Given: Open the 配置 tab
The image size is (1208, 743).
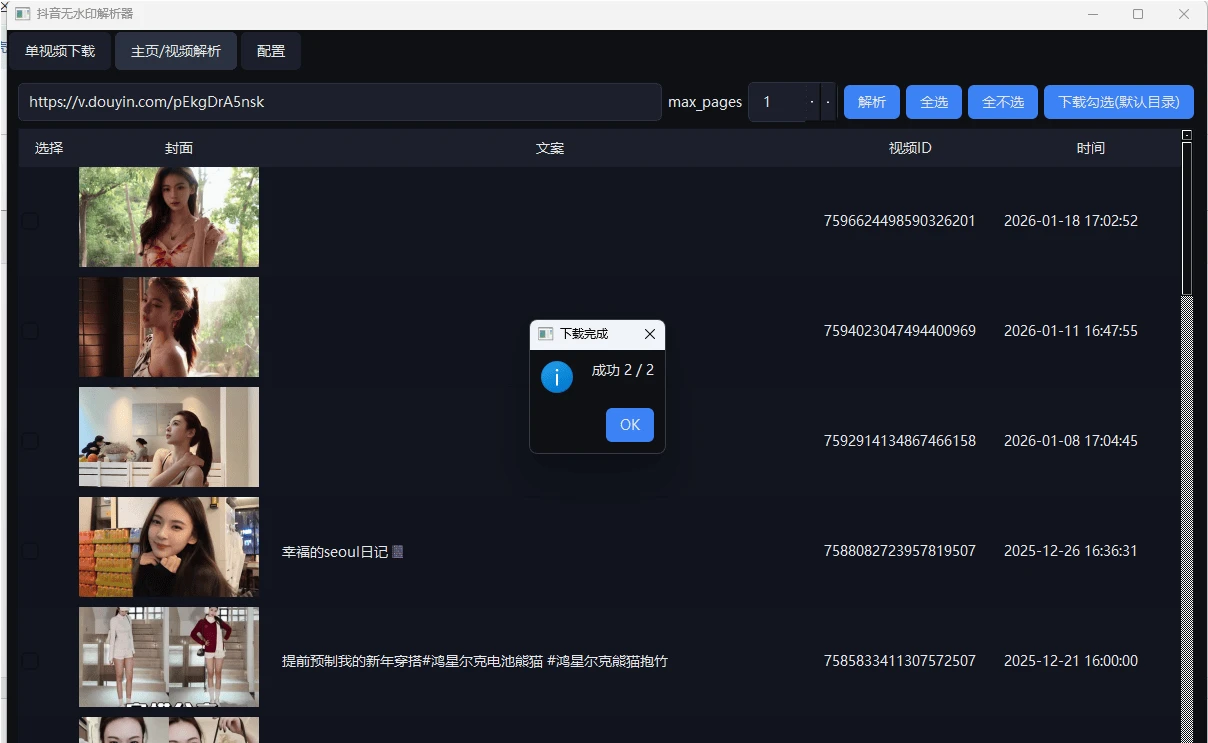Looking at the screenshot, I should (271, 51).
